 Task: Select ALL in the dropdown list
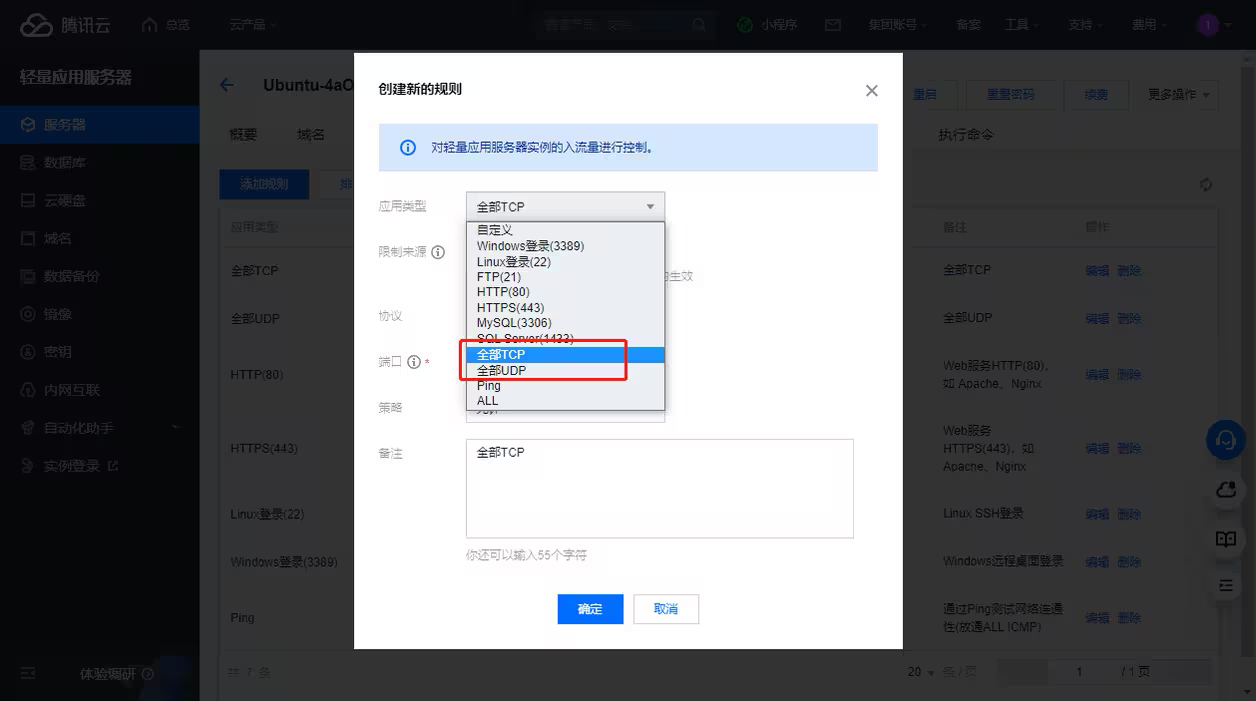(565, 401)
